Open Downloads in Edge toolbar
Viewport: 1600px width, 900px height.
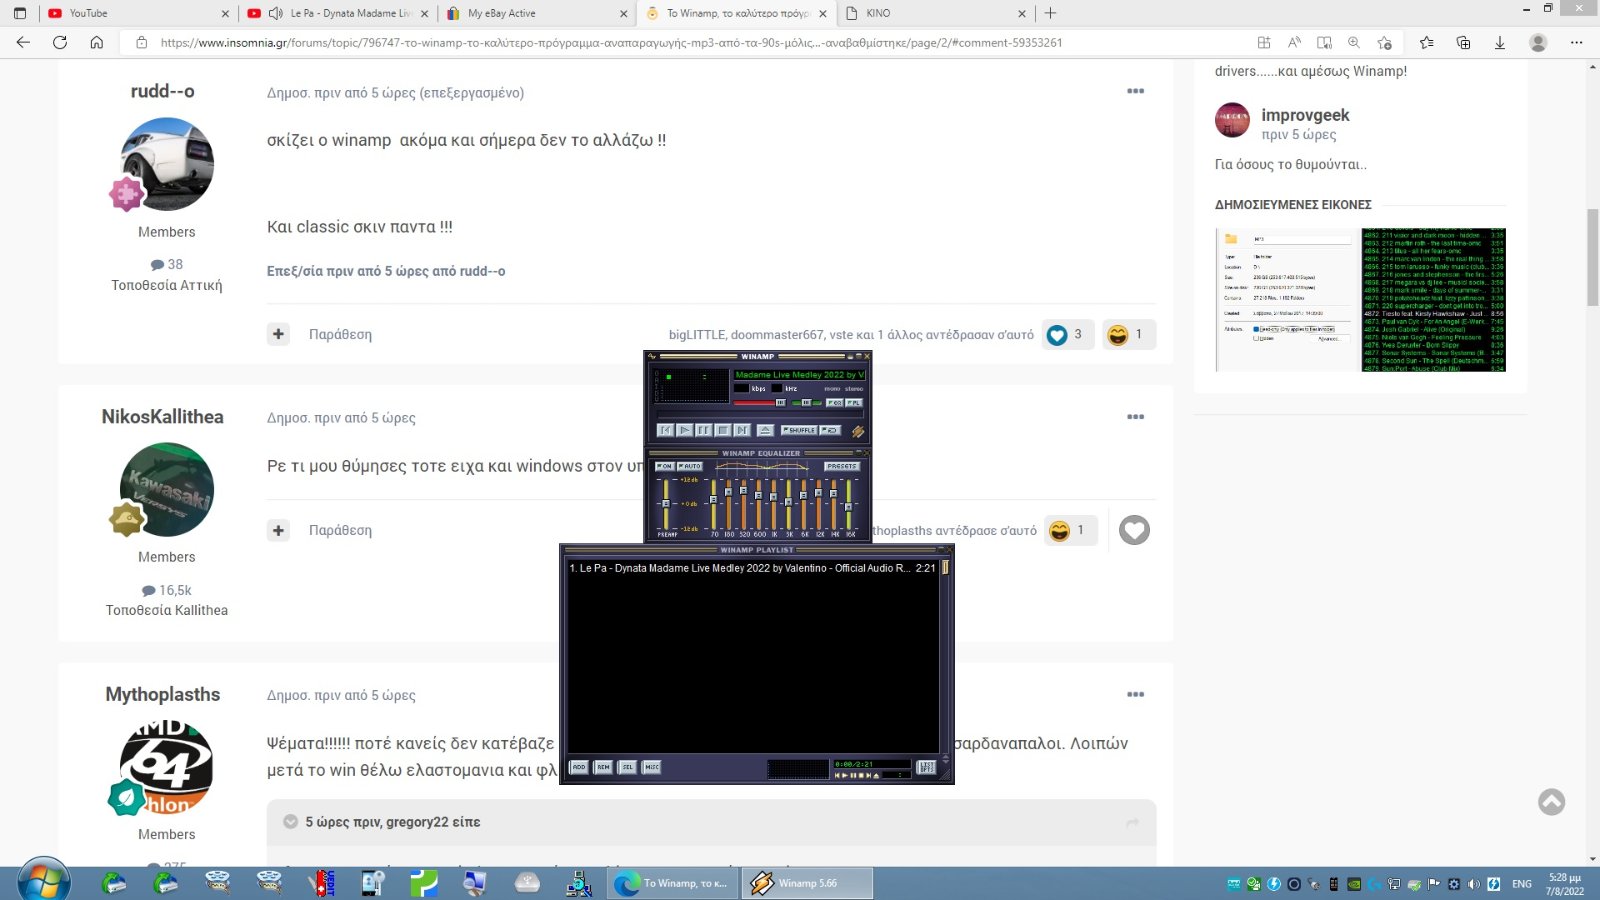click(1500, 42)
